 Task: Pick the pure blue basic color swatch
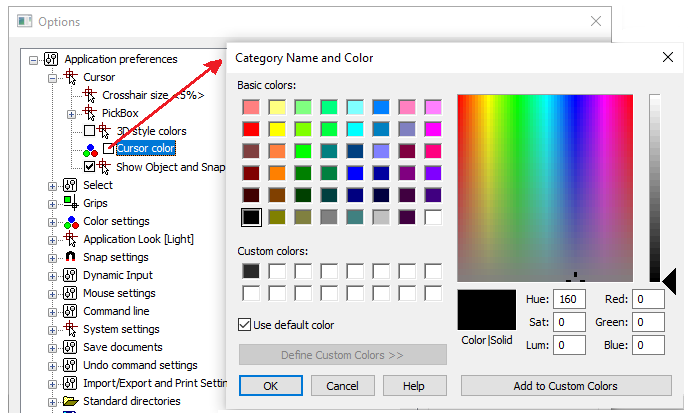point(355,173)
